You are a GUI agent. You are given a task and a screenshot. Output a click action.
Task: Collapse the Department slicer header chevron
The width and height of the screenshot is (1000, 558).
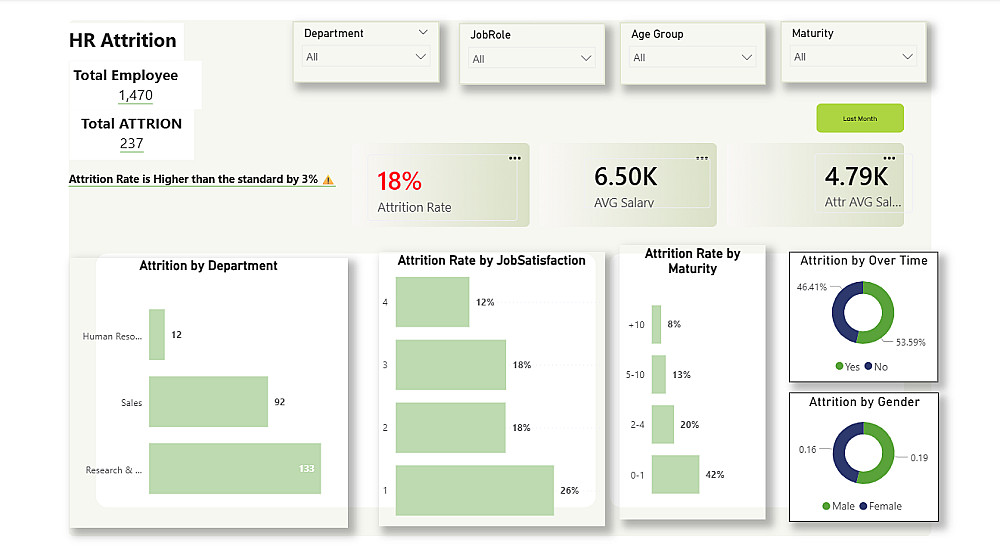pyautogui.click(x=423, y=33)
